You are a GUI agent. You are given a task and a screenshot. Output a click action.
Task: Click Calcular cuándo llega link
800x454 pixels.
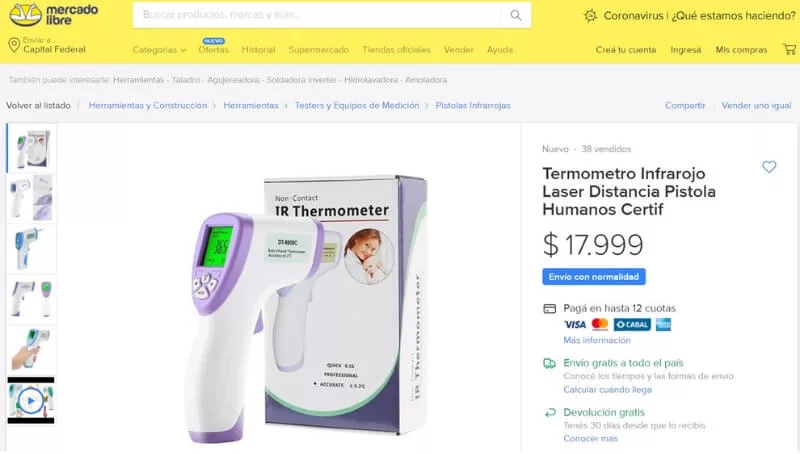click(607, 389)
